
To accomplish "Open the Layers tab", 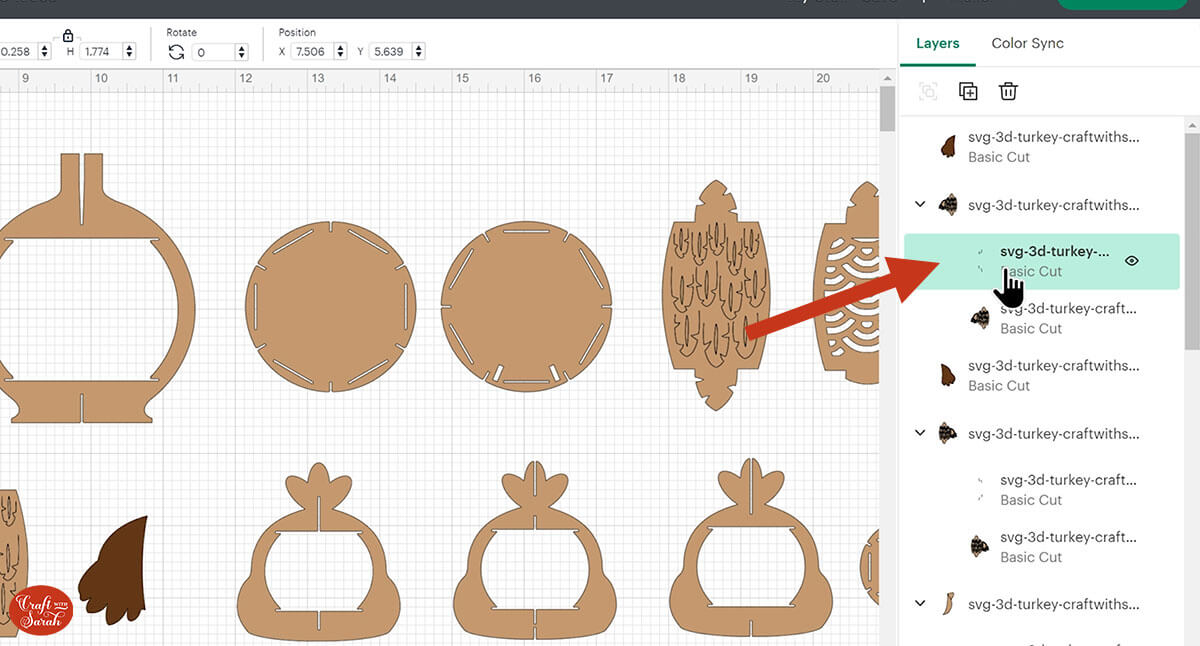I will point(937,44).
